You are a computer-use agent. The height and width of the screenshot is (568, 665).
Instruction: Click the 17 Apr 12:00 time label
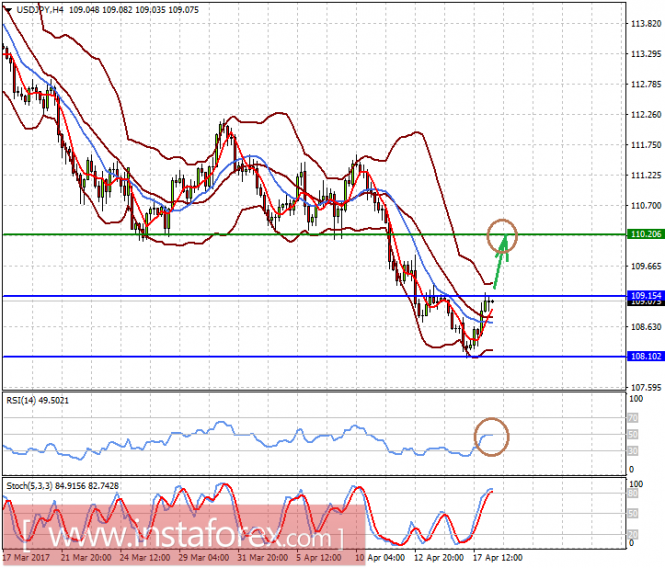coord(497,557)
